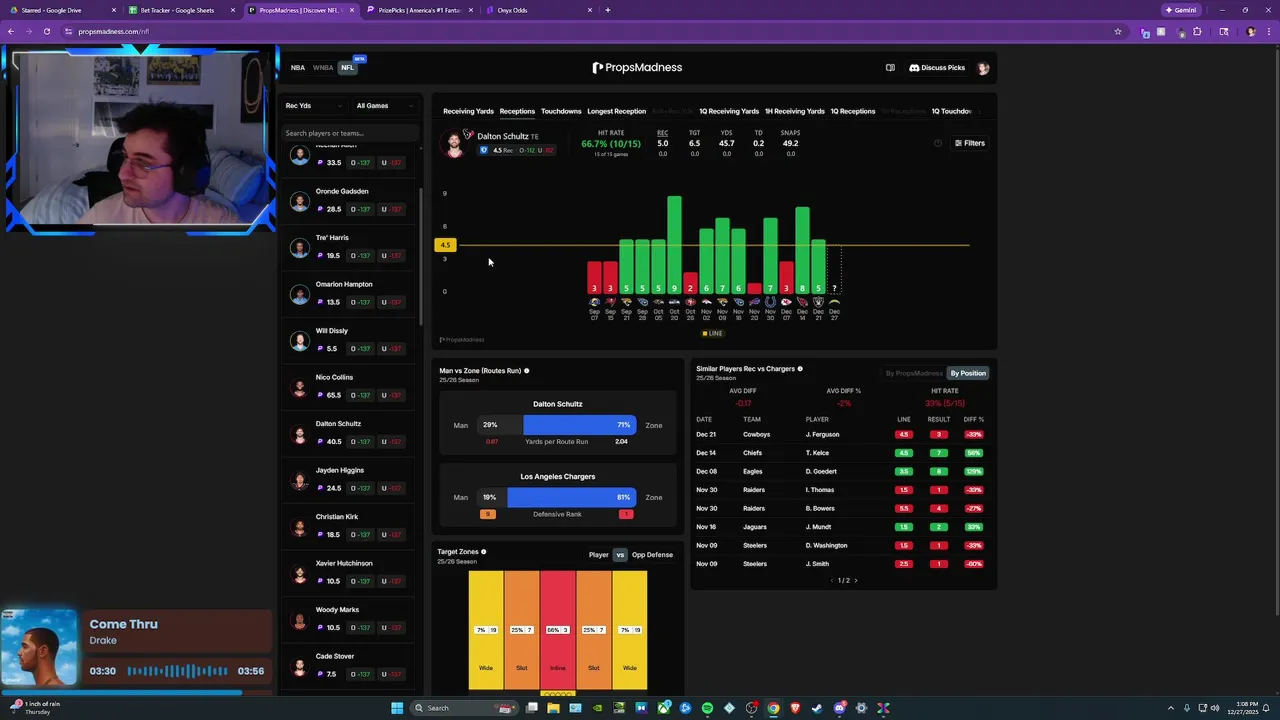
Task: Open Steam from the taskbar
Action: (x=817, y=708)
